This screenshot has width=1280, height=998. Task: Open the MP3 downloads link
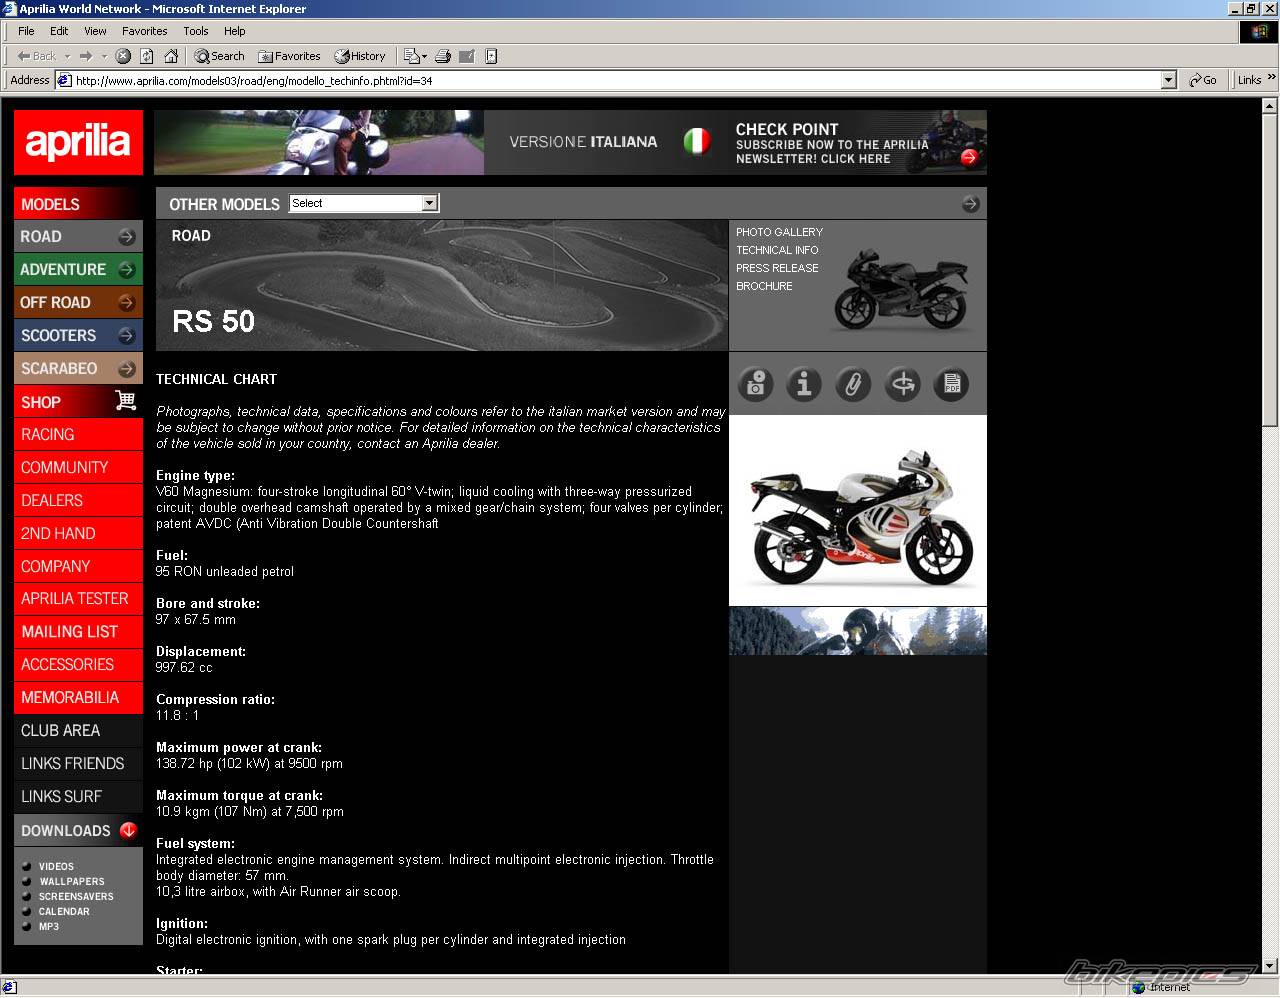click(49, 927)
